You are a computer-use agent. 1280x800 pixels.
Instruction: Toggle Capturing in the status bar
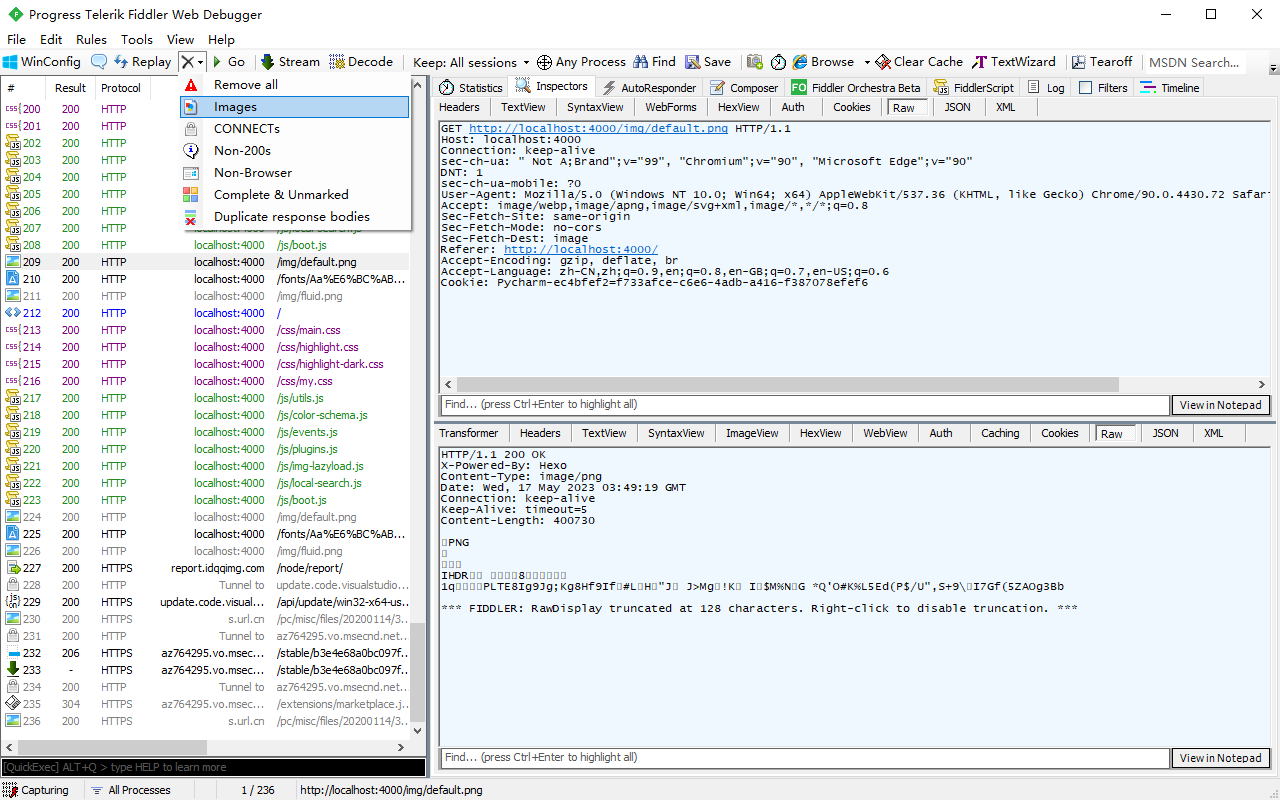(37, 790)
